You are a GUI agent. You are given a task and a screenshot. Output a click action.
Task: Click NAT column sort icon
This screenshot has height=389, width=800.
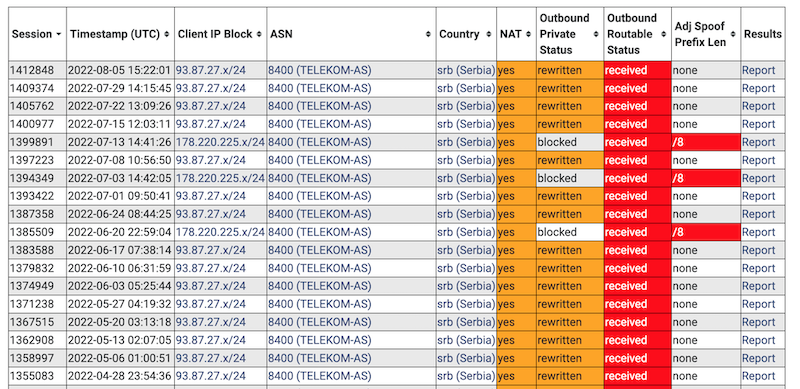click(x=529, y=34)
